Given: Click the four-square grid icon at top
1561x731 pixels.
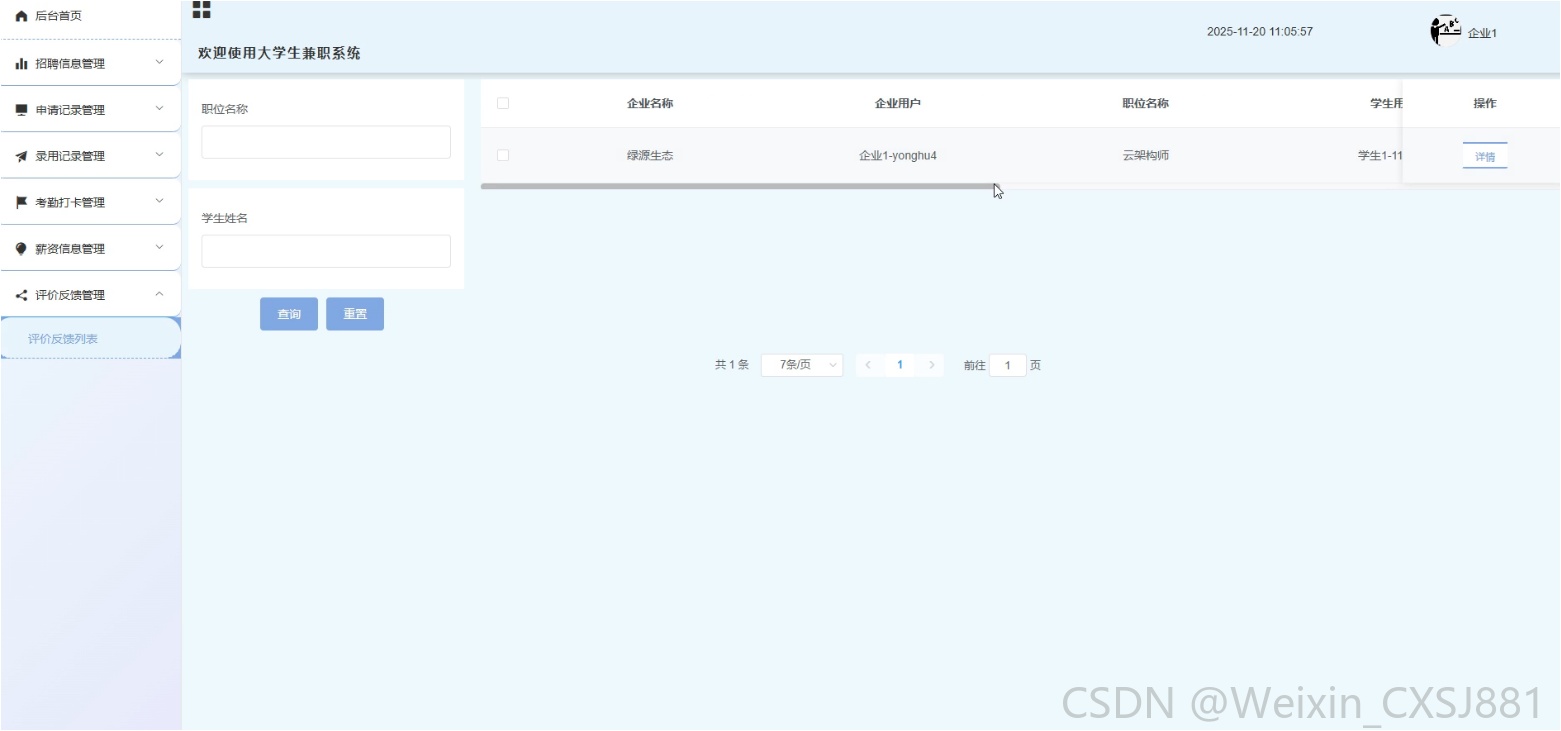Looking at the screenshot, I should pyautogui.click(x=201, y=10).
